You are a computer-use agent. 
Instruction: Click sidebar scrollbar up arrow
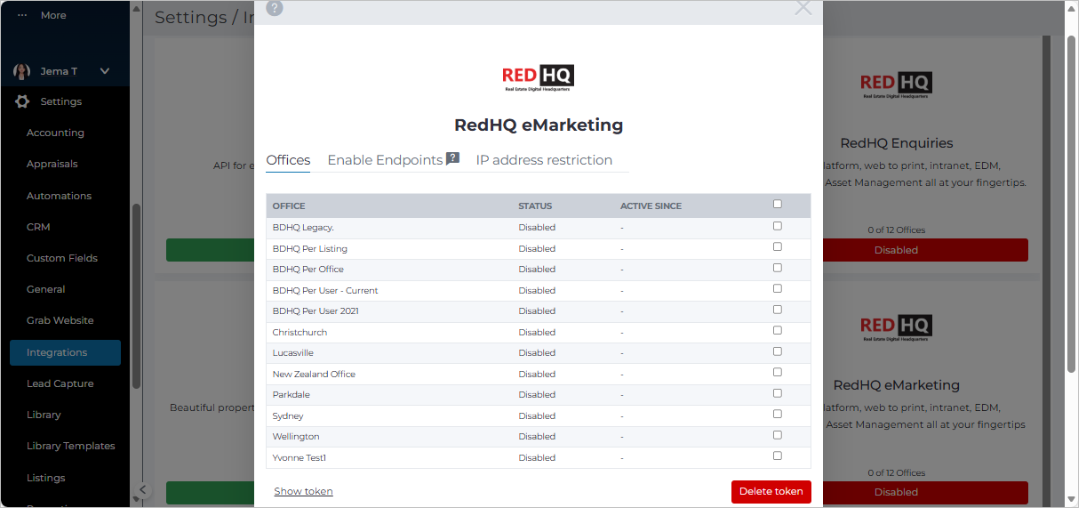[136, 8]
